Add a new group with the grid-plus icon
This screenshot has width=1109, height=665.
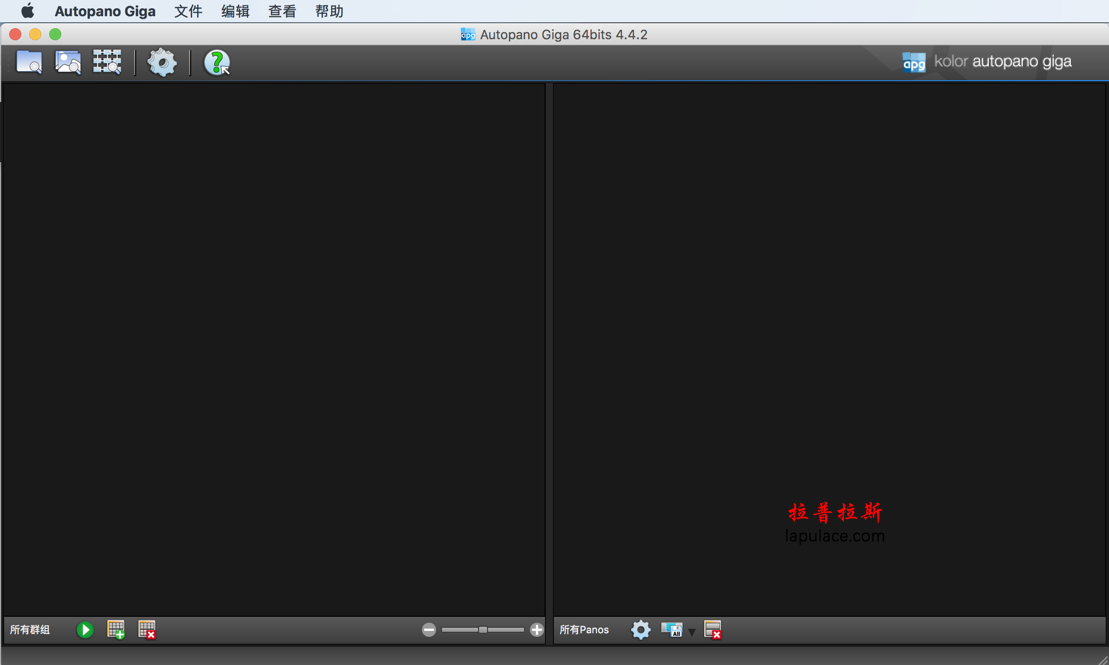pos(115,629)
